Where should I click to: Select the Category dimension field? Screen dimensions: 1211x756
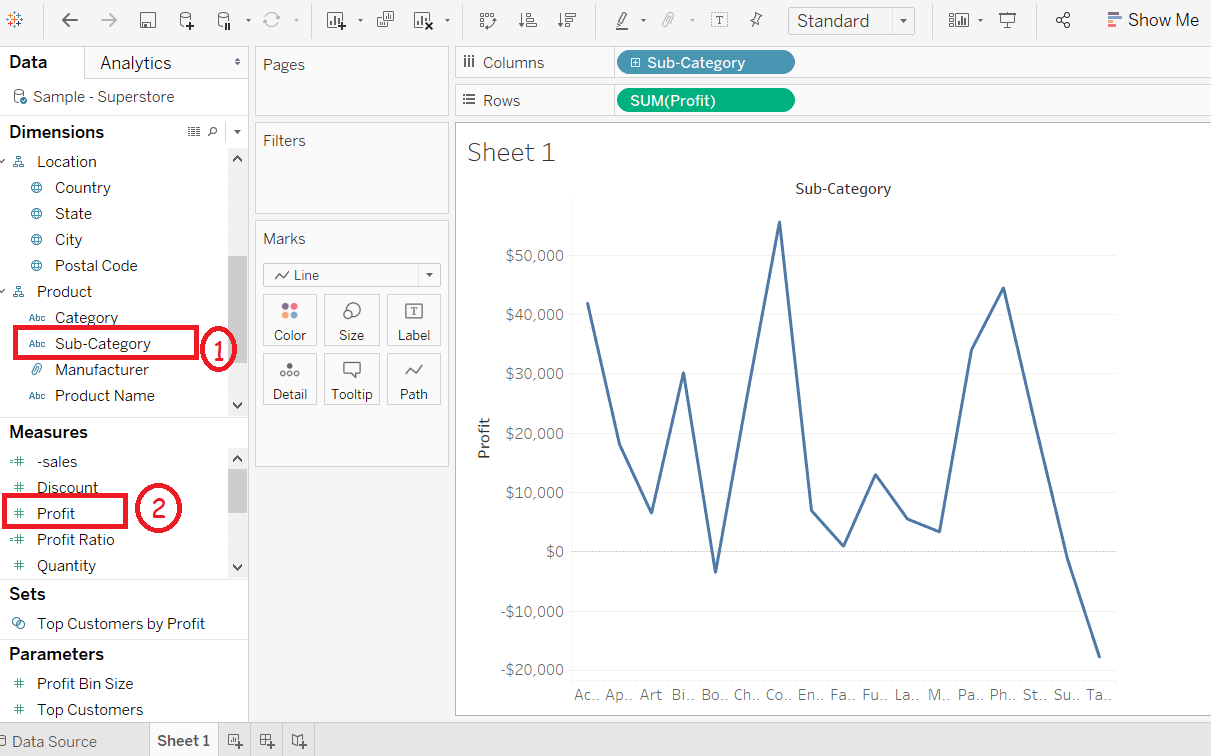(86, 318)
